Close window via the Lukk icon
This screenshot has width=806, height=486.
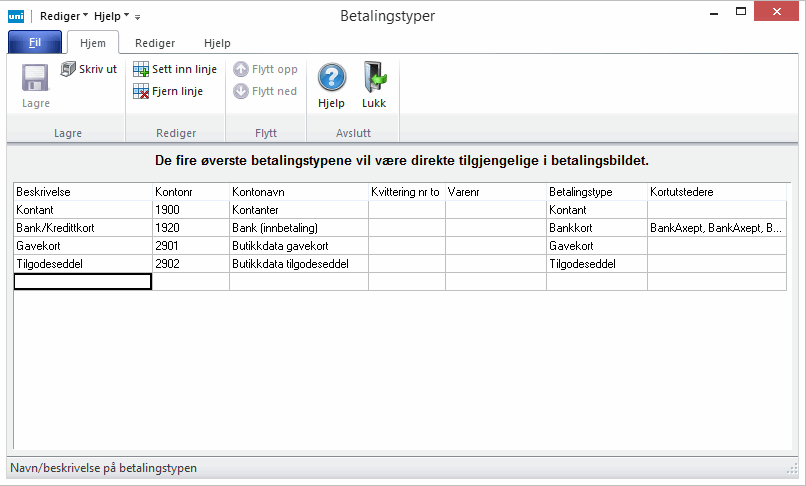click(x=374, y=78)
